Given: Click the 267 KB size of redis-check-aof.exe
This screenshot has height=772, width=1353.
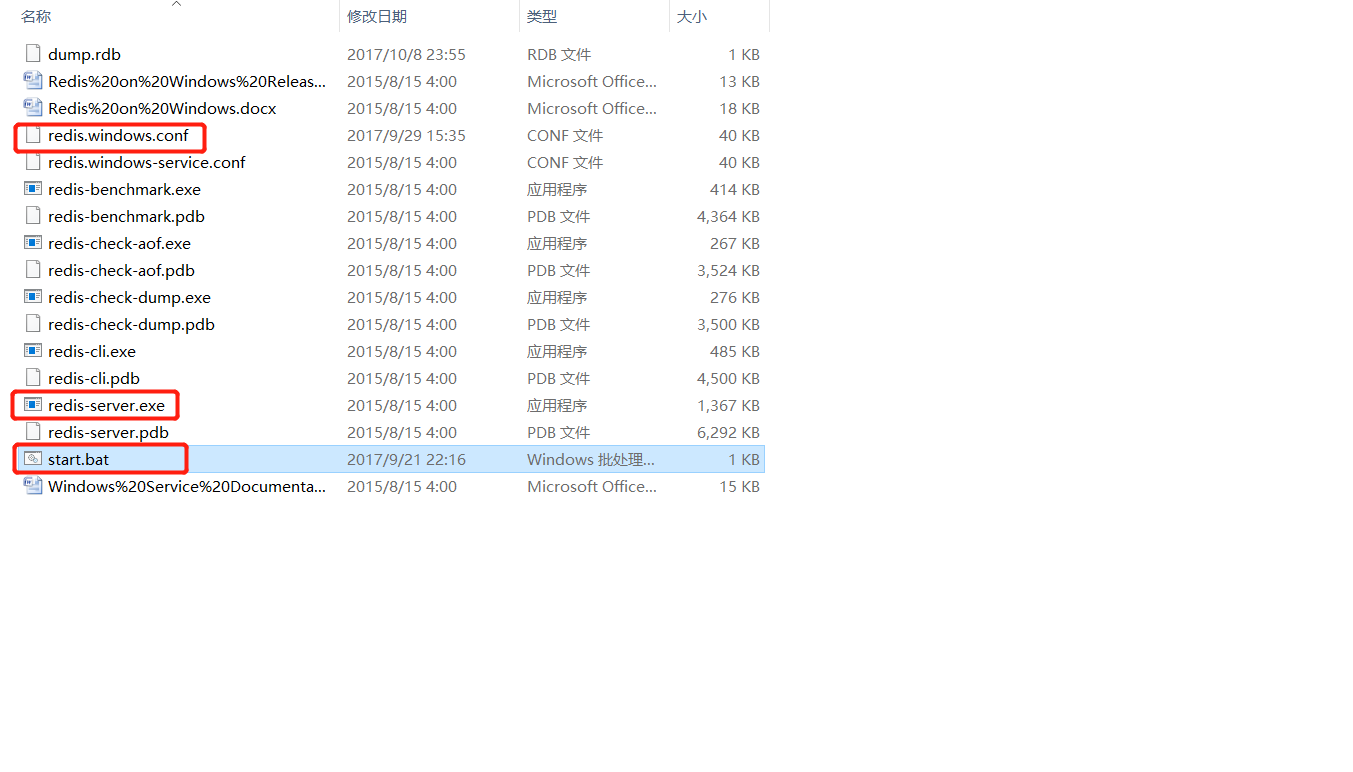Looking at the screenshot, I should [x=735, y=243].
